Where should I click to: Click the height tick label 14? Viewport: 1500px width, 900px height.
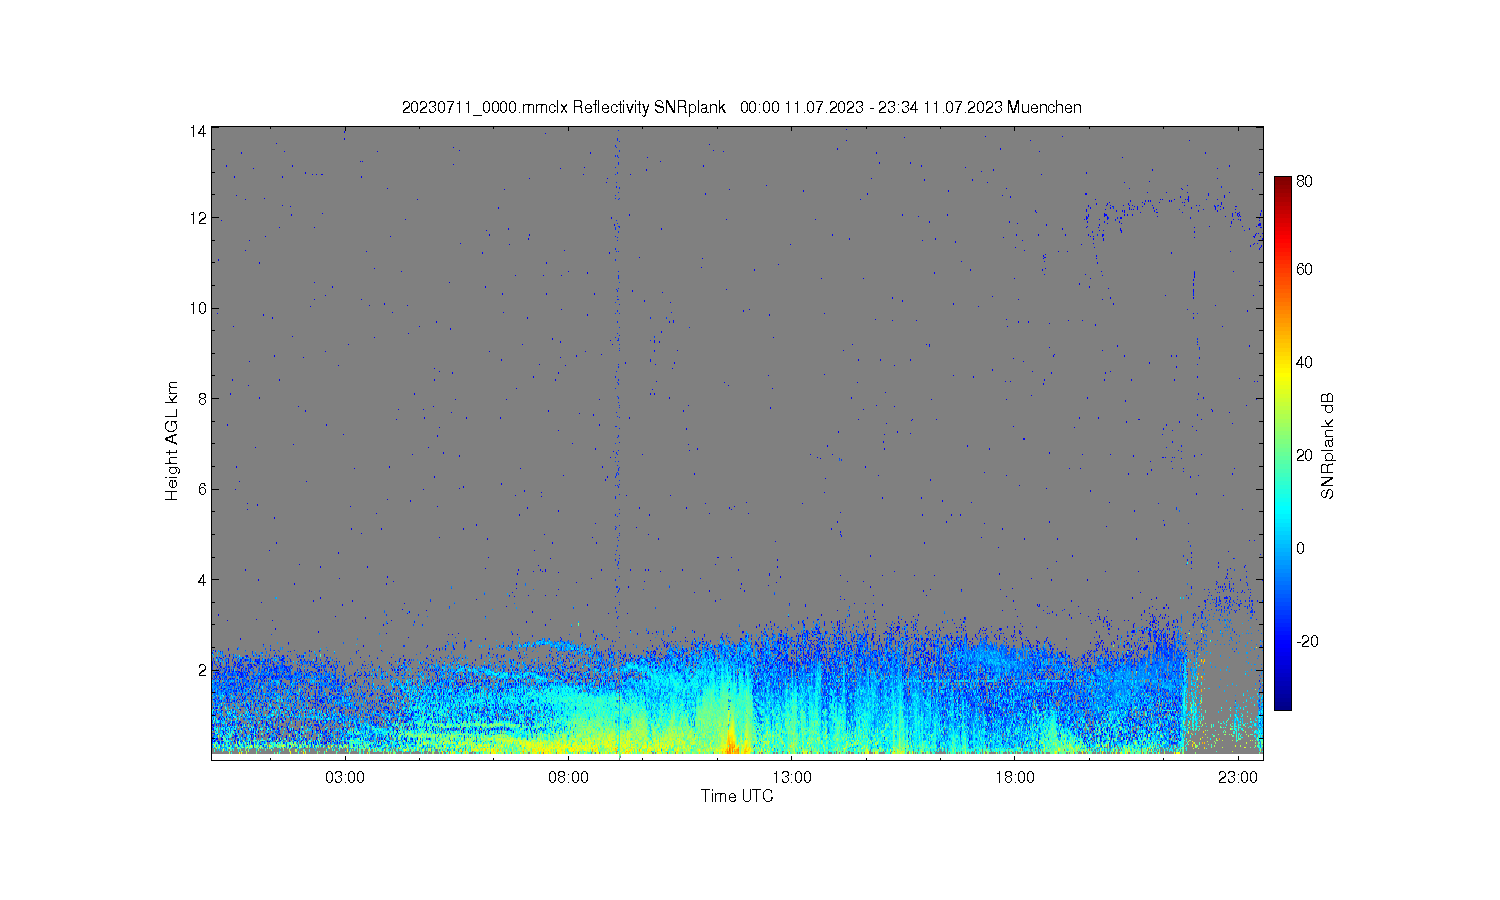point(198,131)
